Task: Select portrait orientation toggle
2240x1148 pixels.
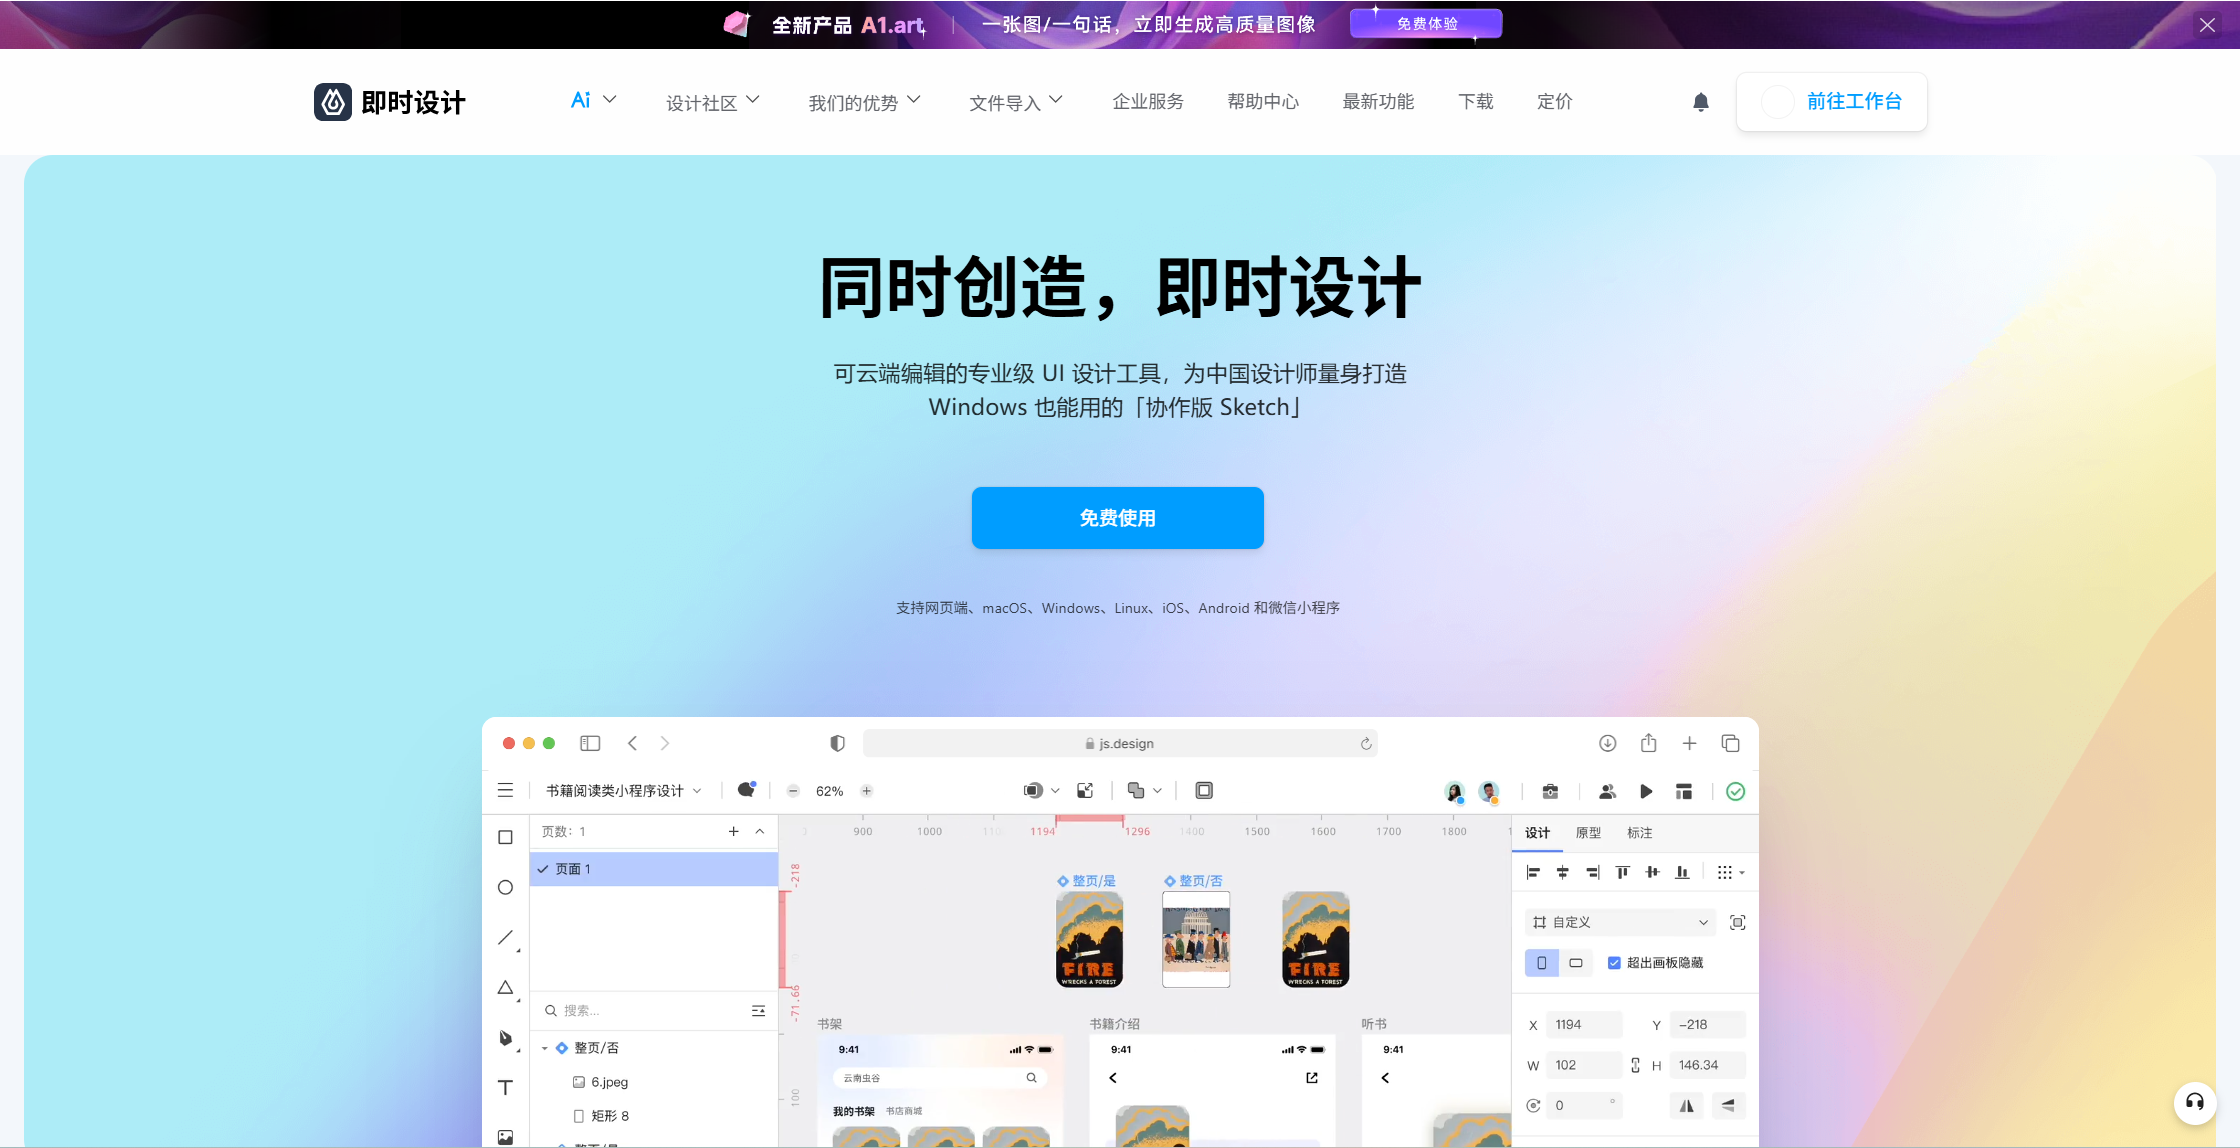Action: (x=1542, y=963)
